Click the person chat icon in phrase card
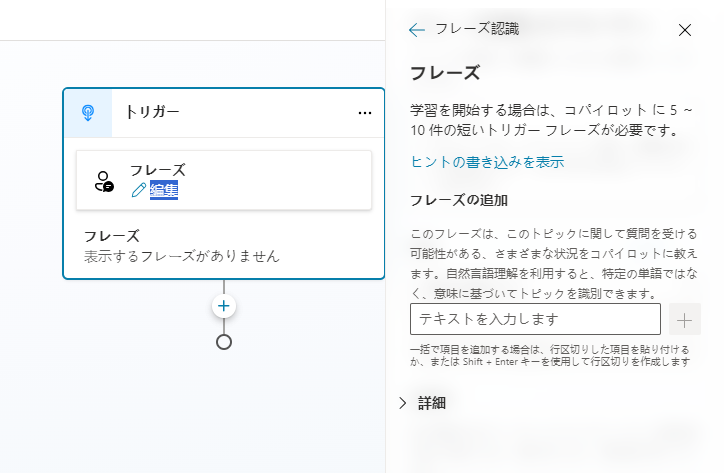Image resolution: width=724 pixels, height=473 pixels. pos(104,181)
